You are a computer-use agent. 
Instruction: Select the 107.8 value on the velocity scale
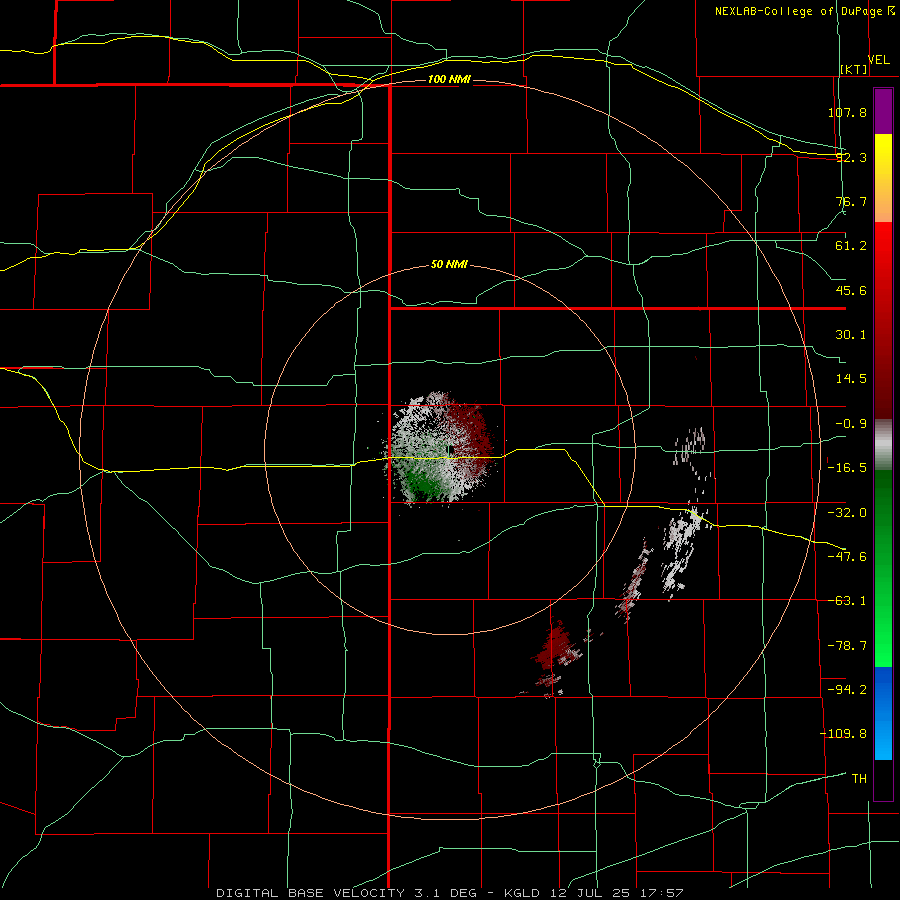pos(847,112)
